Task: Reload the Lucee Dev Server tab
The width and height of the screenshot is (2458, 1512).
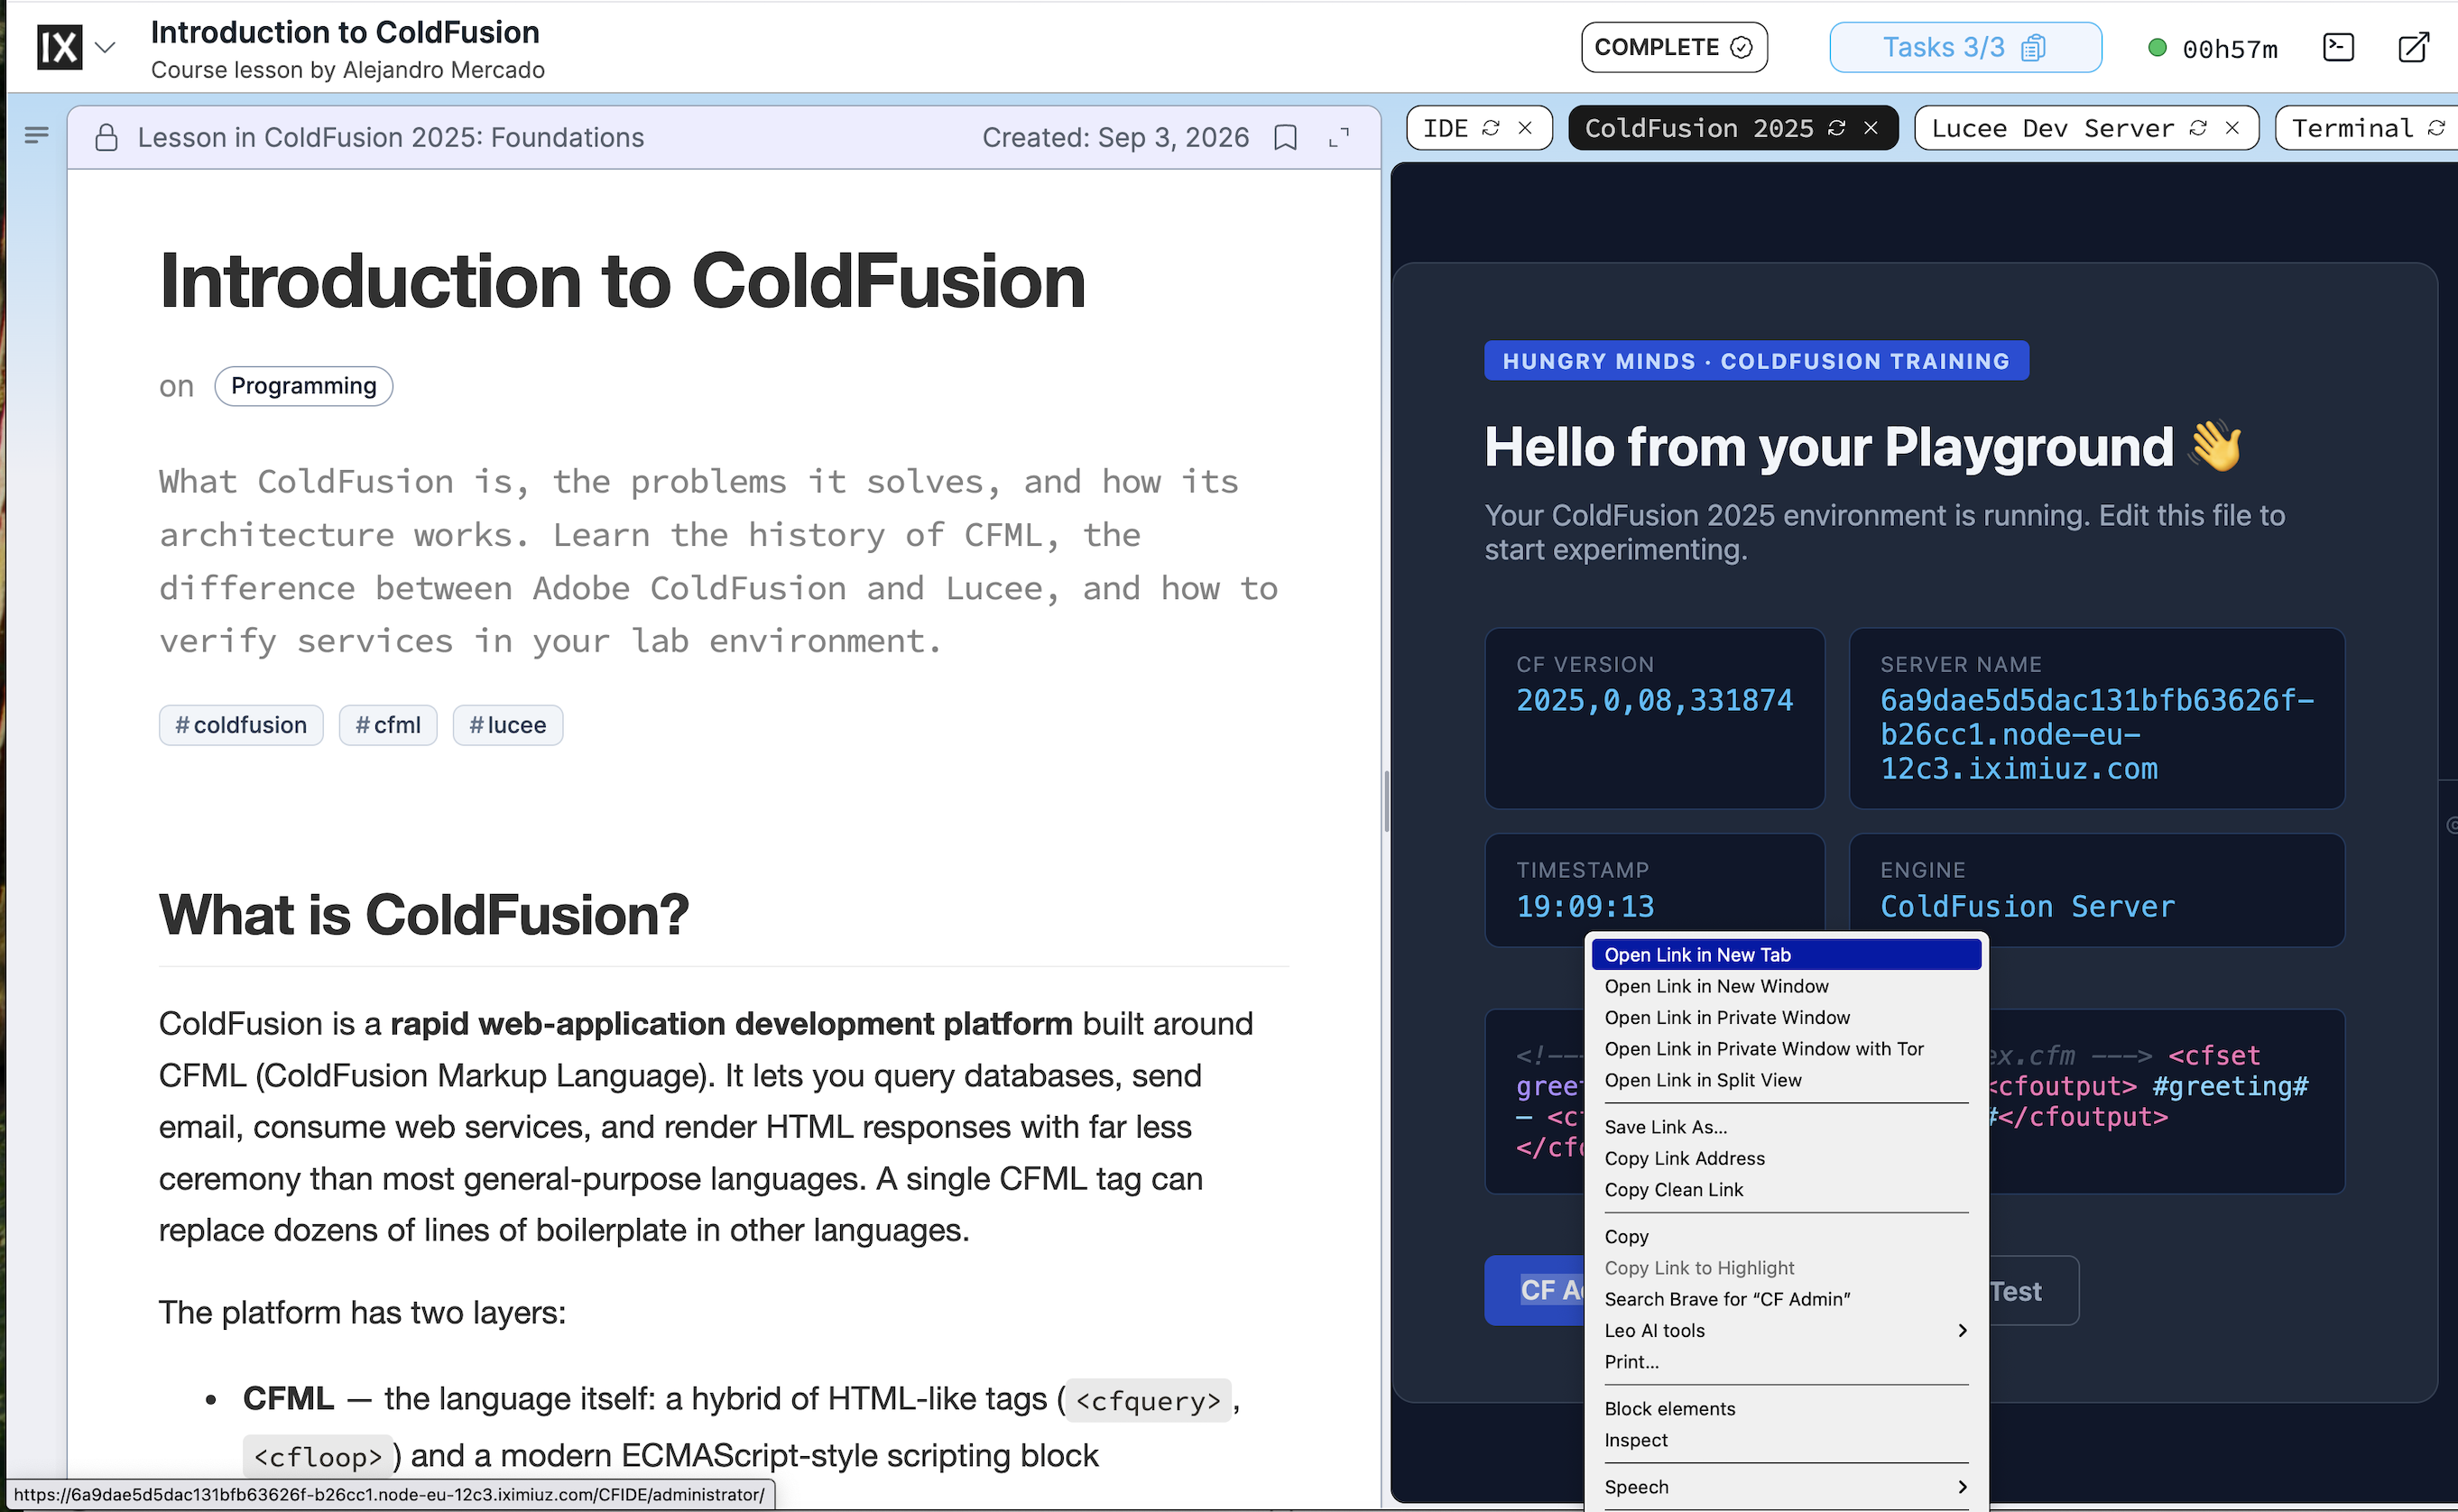Action: [2198, 128]
